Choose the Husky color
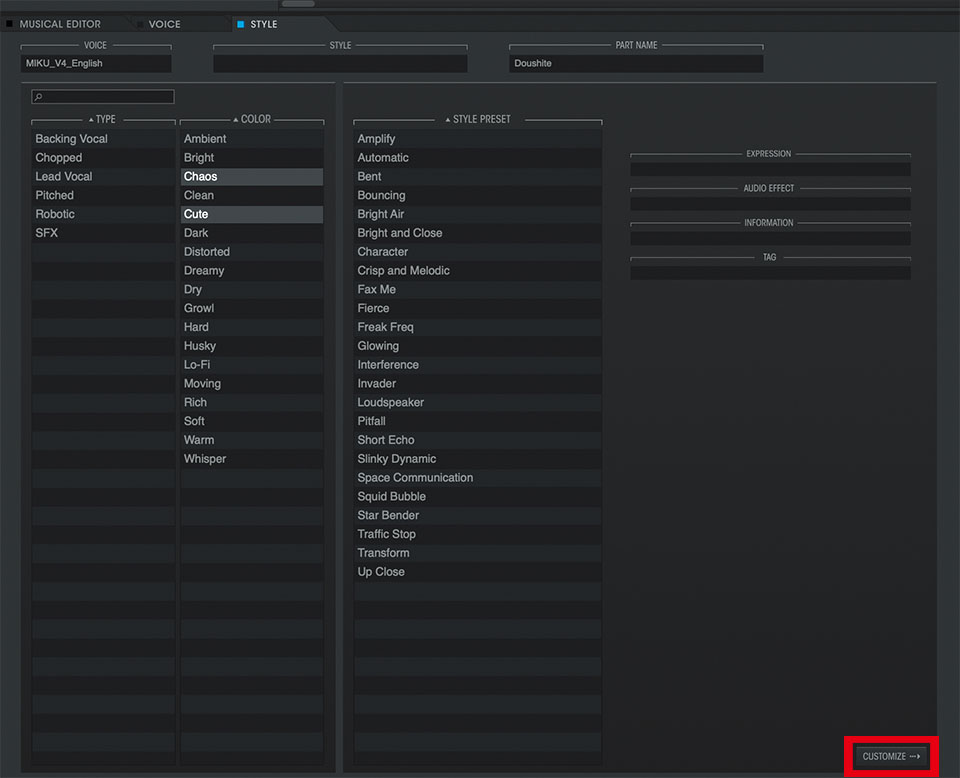The height and width of the screenshot is (778, 960). point(252,346)
